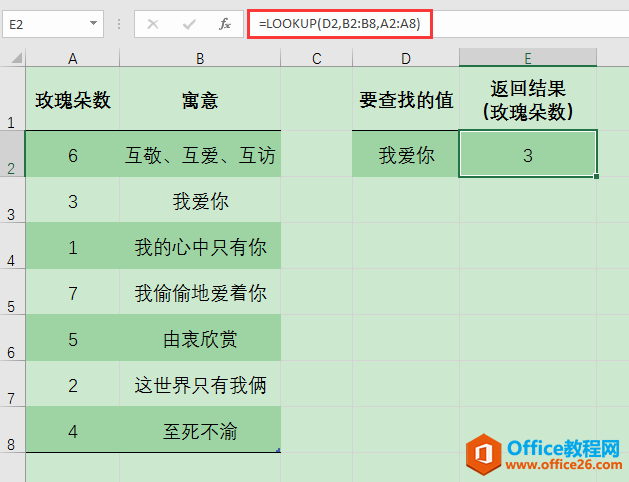The height and width of the screenshot is (482, 629).
Task: Expand the Name Box dropdown arrow
Action: point(93,24)
